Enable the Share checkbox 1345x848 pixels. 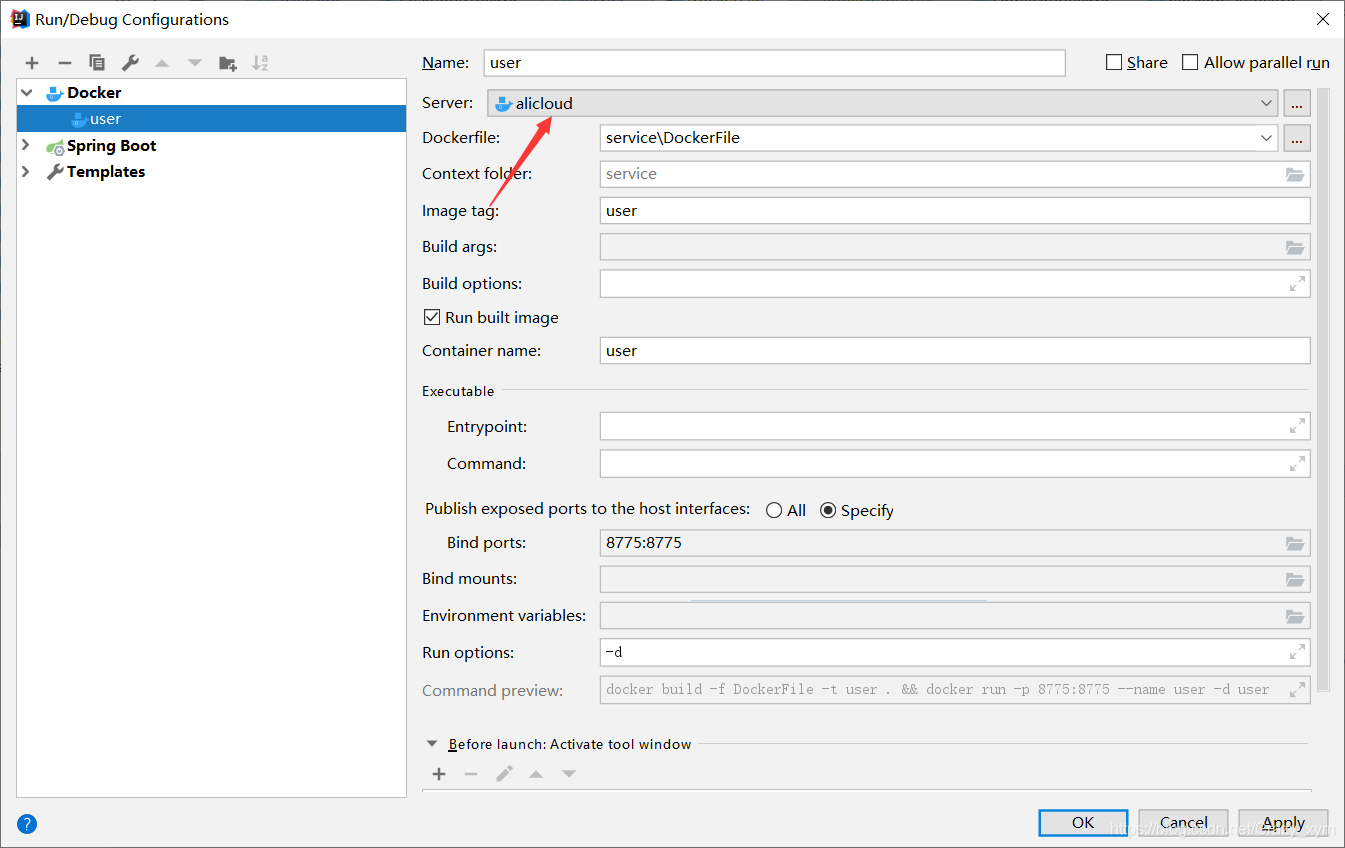[x=1114, y=62]
